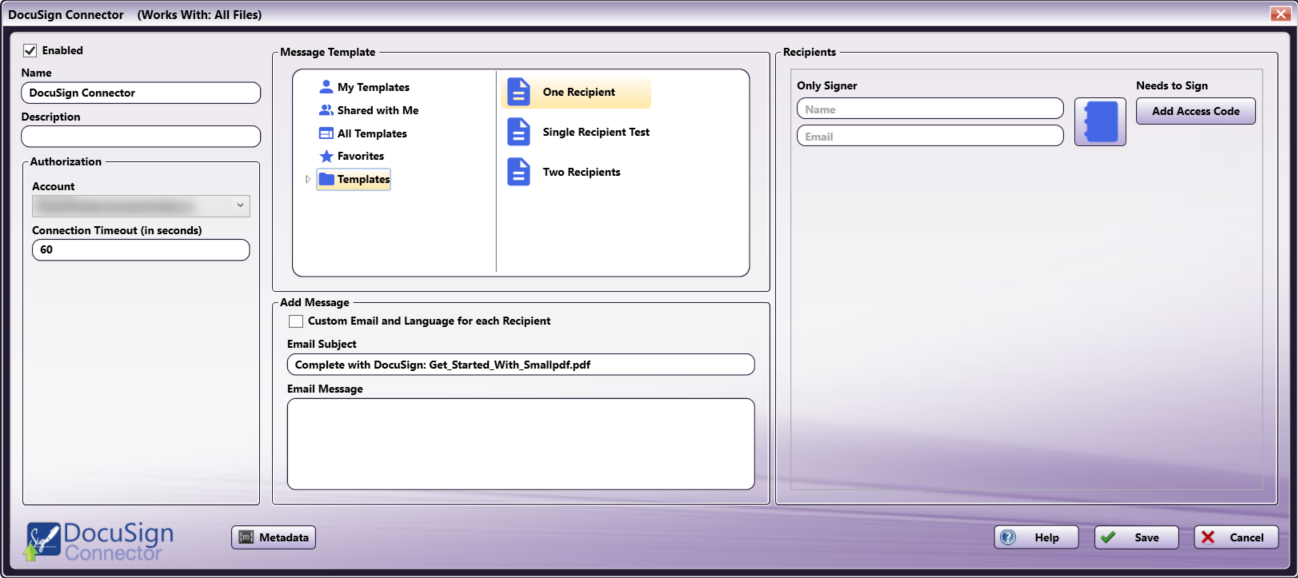Click the DocuSign Connector logo

pos(99,541)
